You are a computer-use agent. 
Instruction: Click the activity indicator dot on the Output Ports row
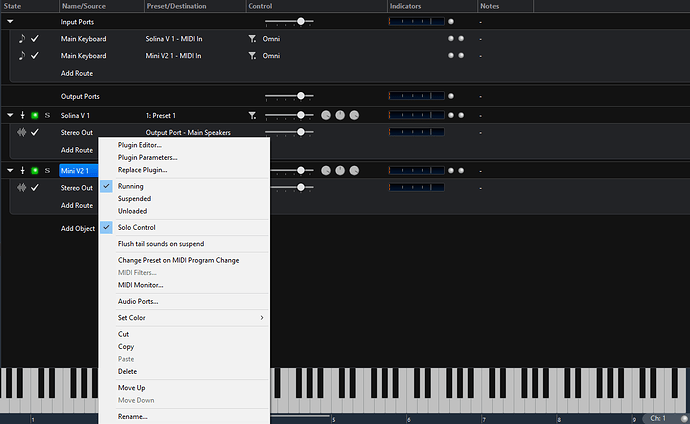click(451, 96)
